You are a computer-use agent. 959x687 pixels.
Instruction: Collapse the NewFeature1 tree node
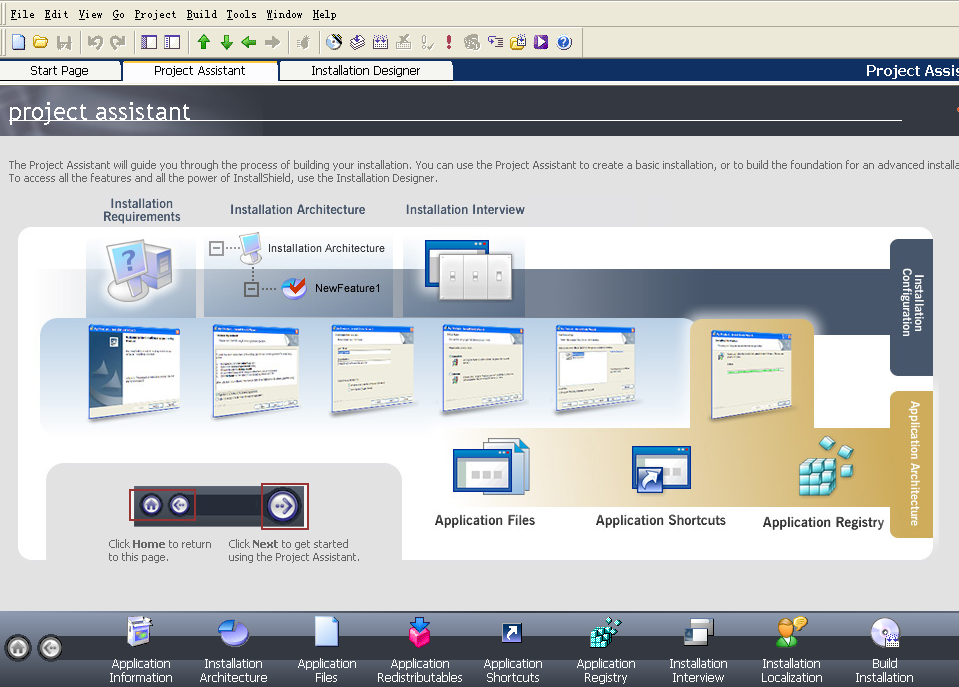[x=251, y=289]
